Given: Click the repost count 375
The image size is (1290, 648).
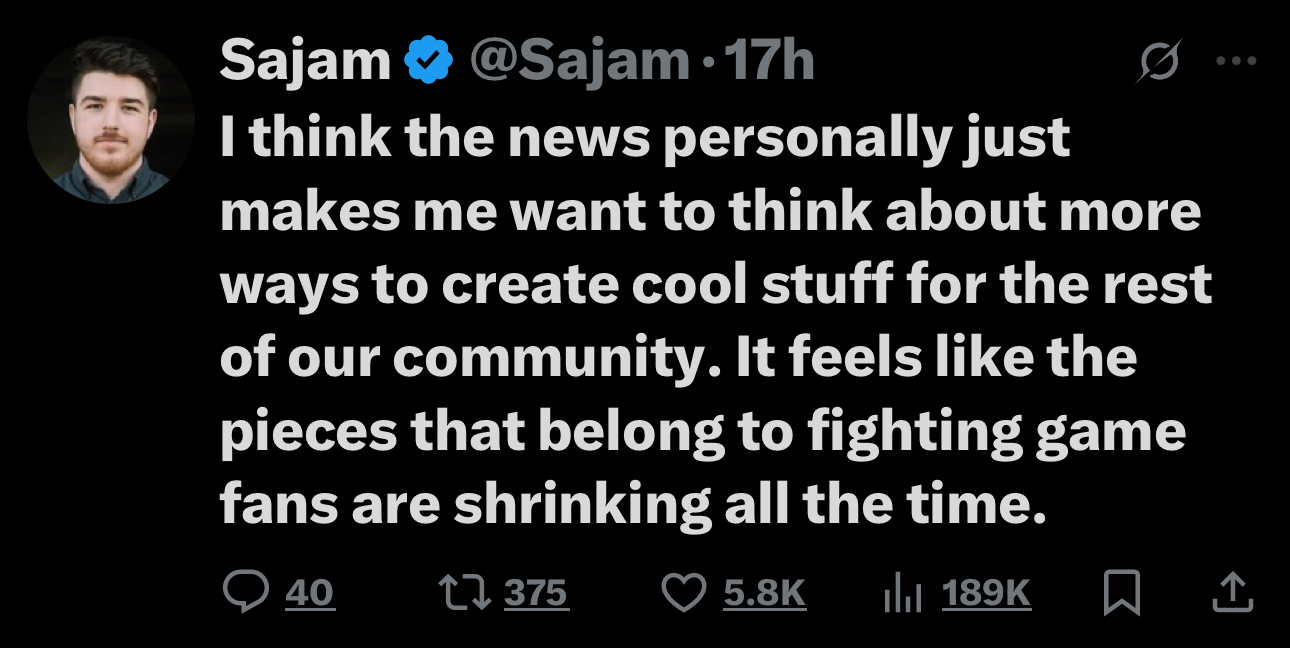Looking at the screenshot, I should tap(535, 594).
